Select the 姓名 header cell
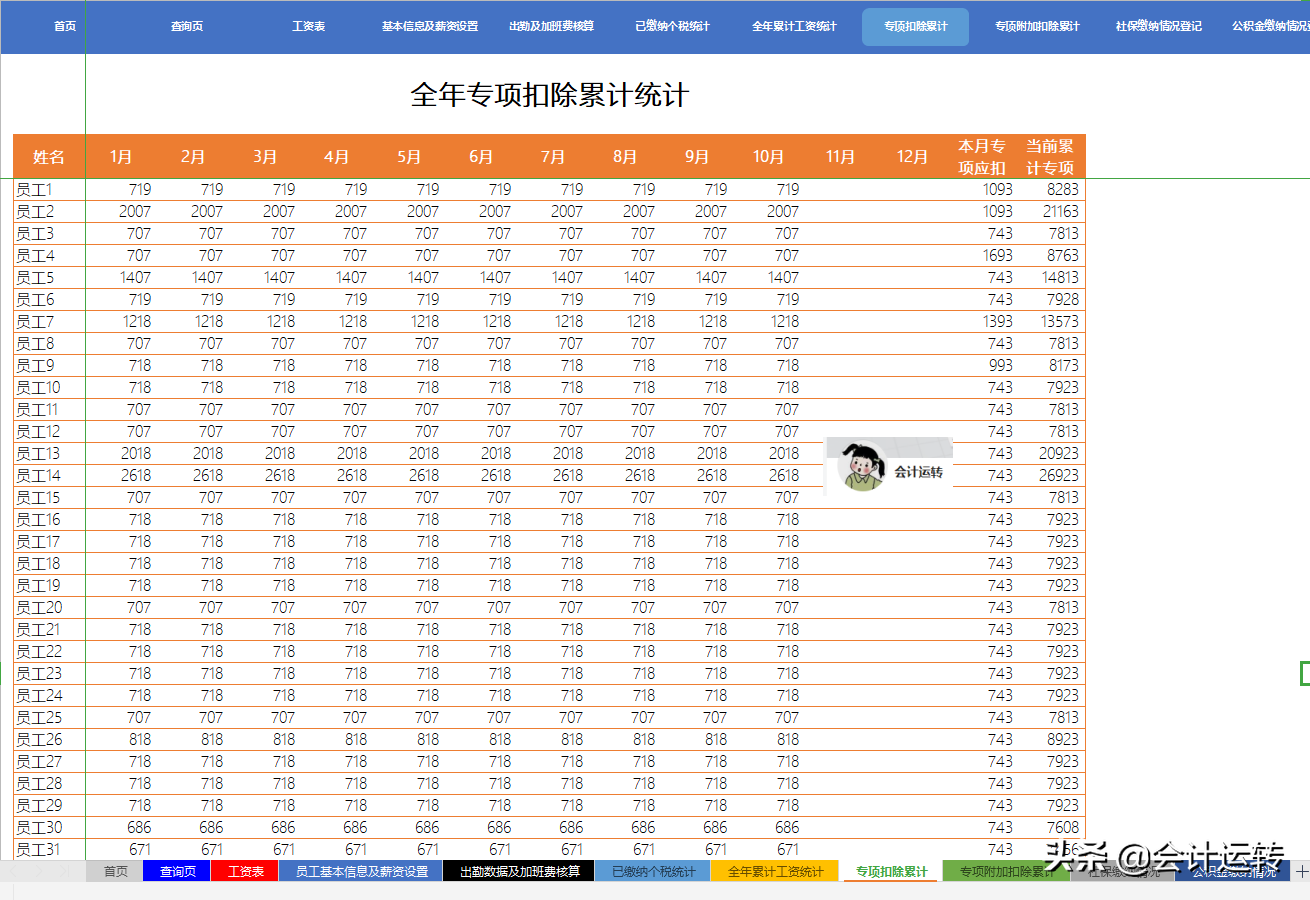This screenshot has height=900, width=1310. 49,156
